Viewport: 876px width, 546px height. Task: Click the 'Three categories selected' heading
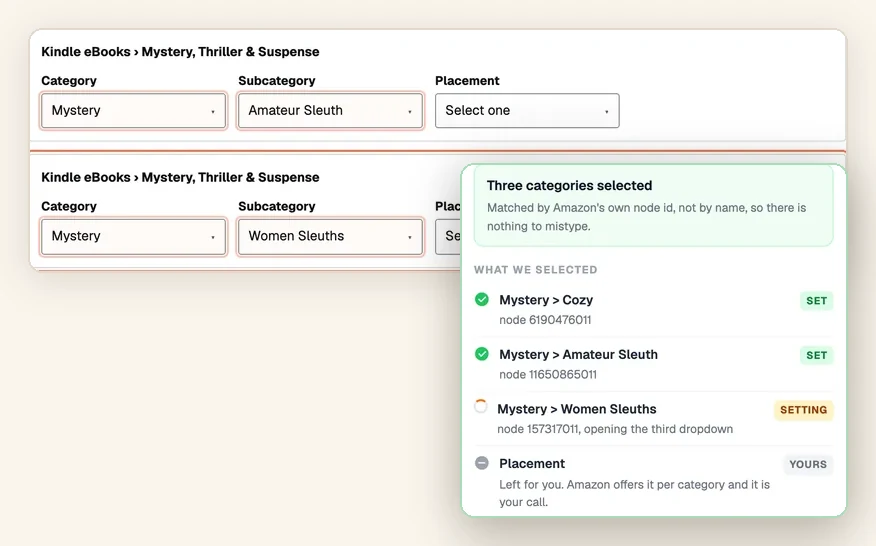pyautogui.click(x=569, y=186)
